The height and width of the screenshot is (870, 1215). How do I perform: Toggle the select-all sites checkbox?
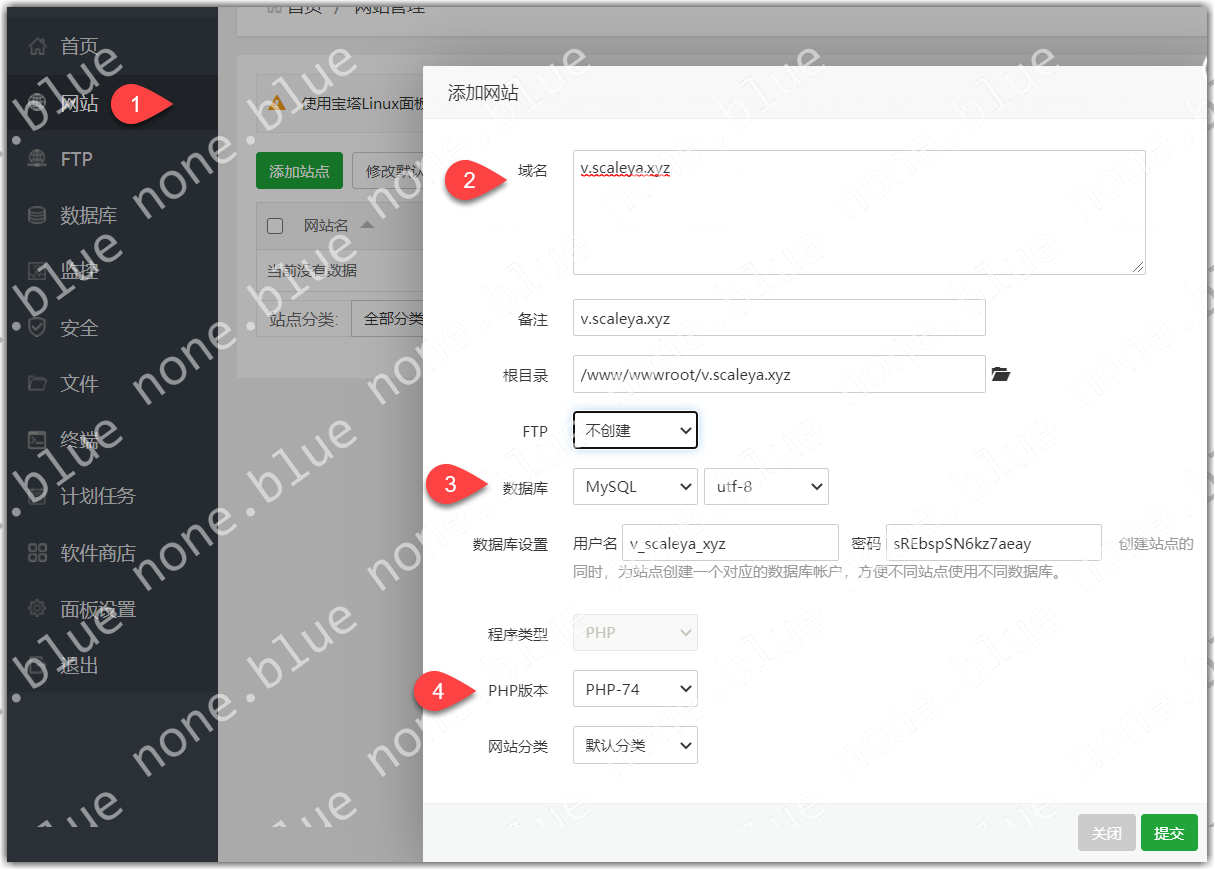[x=275, y=226]
